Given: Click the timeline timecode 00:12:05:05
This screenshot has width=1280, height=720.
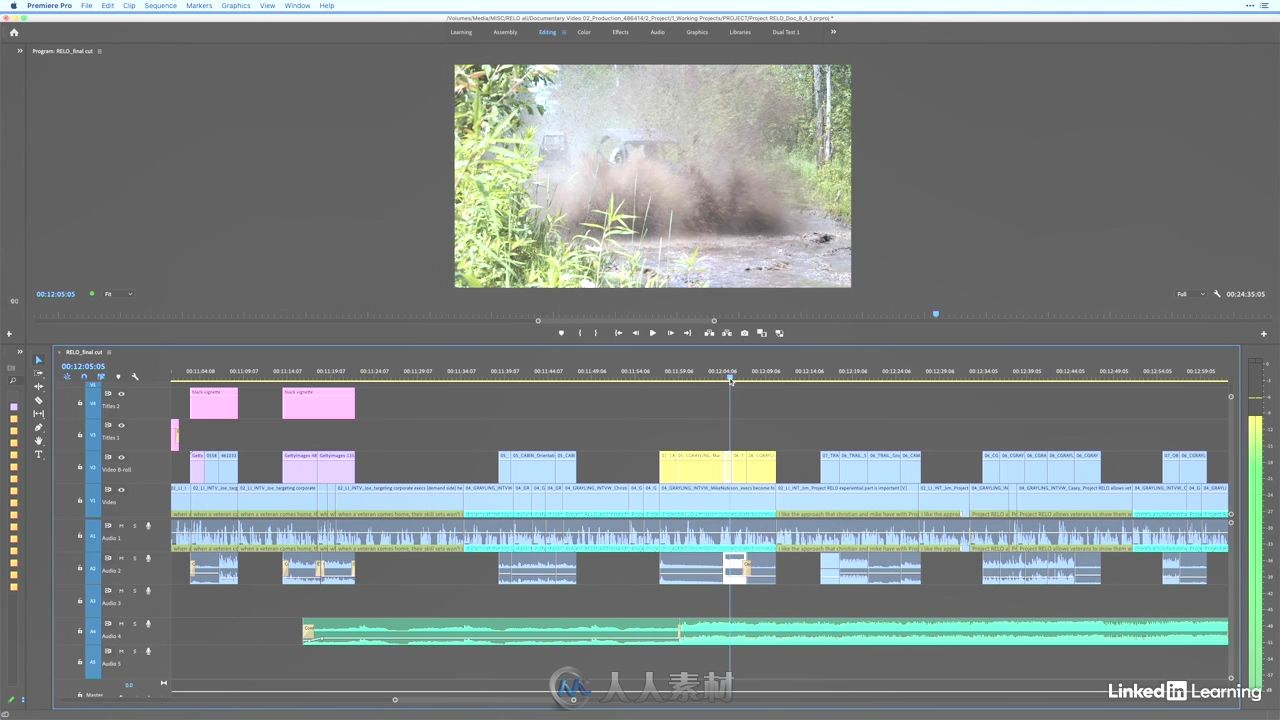Looking at the screenshot, I should pos(83,366).
